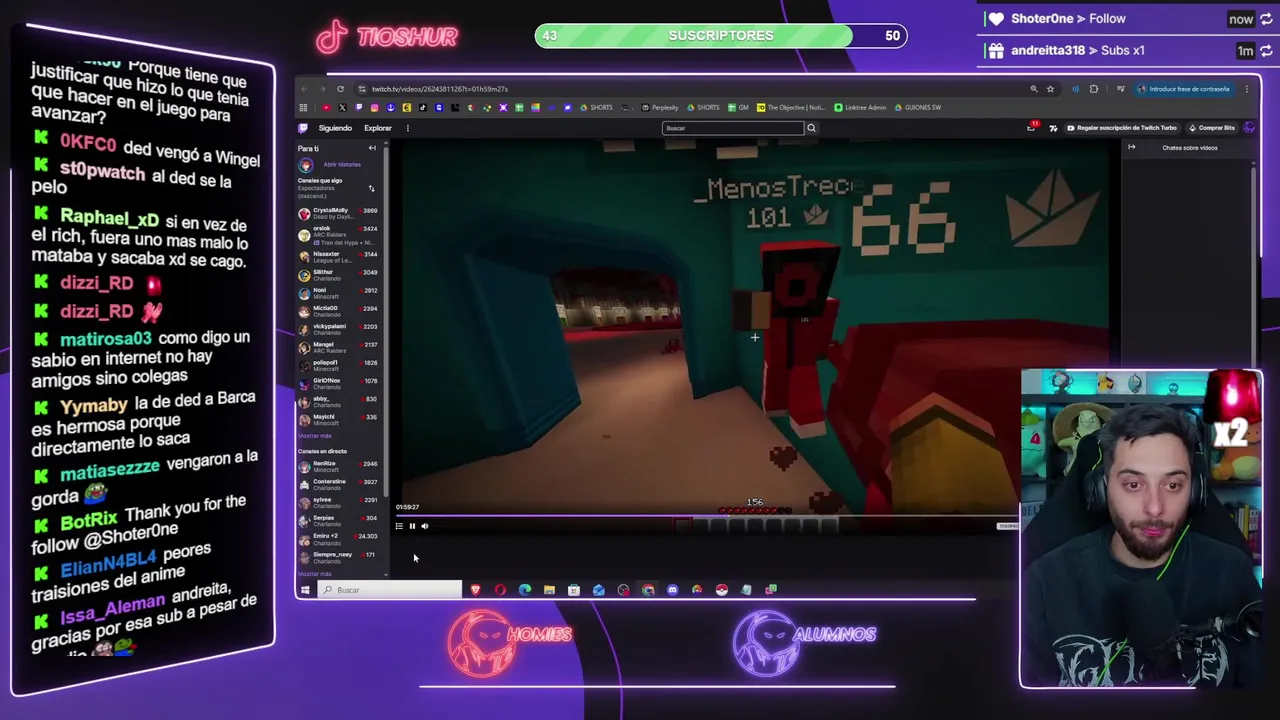Open the Twitch three-dot more menu

[x=407, y=128]
